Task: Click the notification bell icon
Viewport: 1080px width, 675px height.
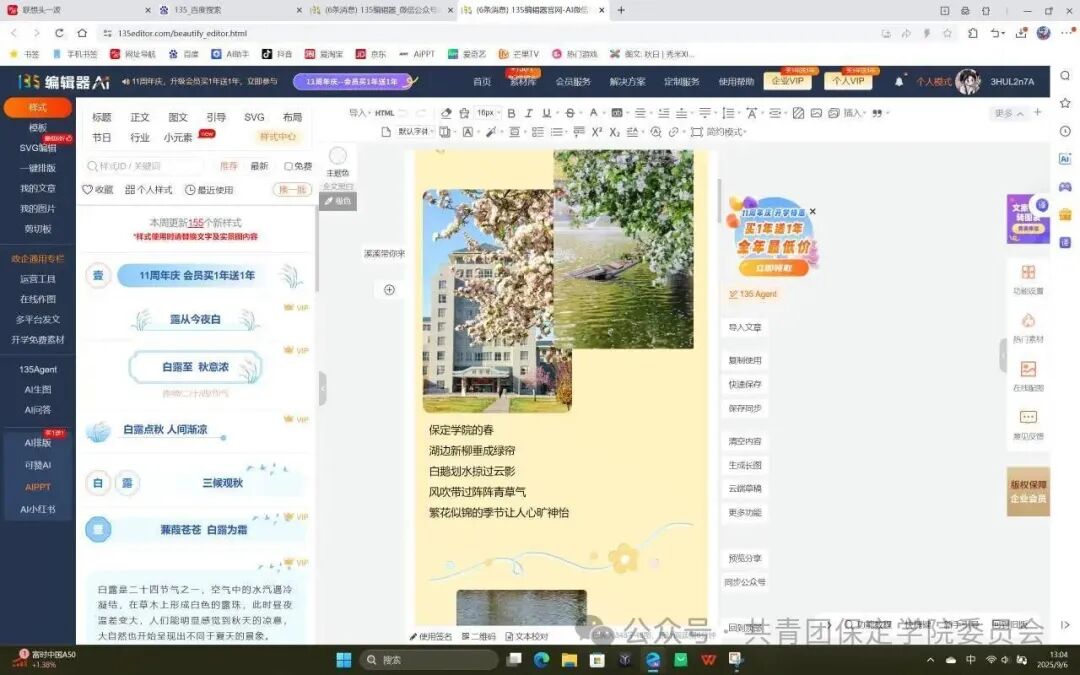Action: click(x=899, y=81)
